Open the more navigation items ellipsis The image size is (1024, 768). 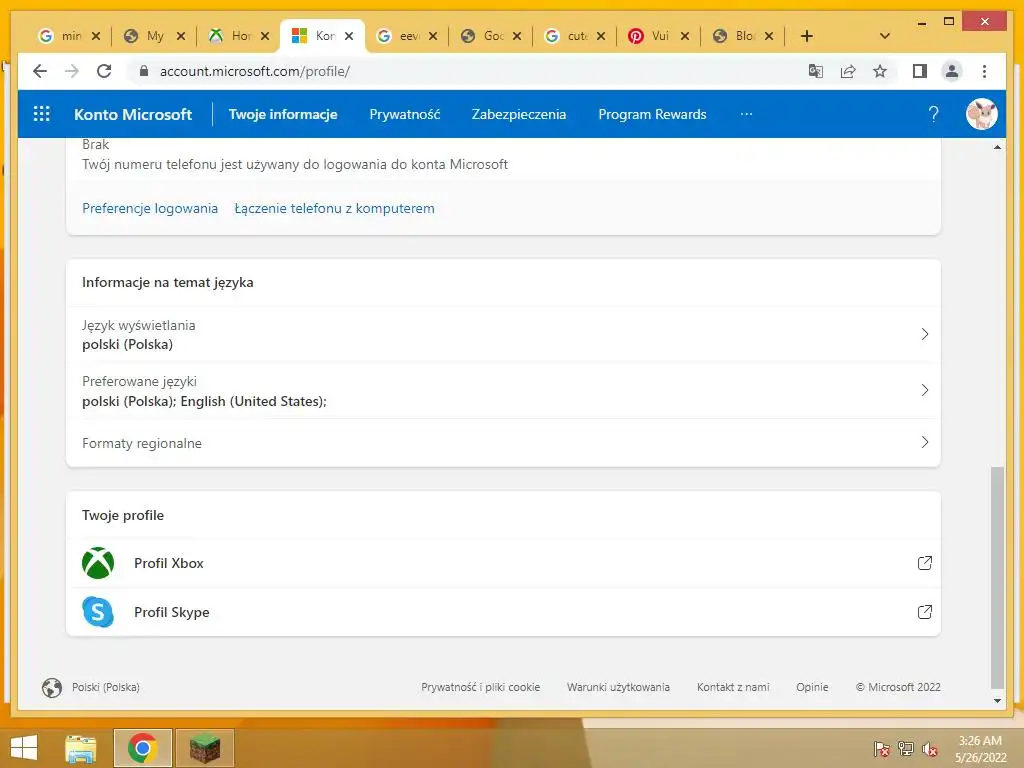(746, 114)
